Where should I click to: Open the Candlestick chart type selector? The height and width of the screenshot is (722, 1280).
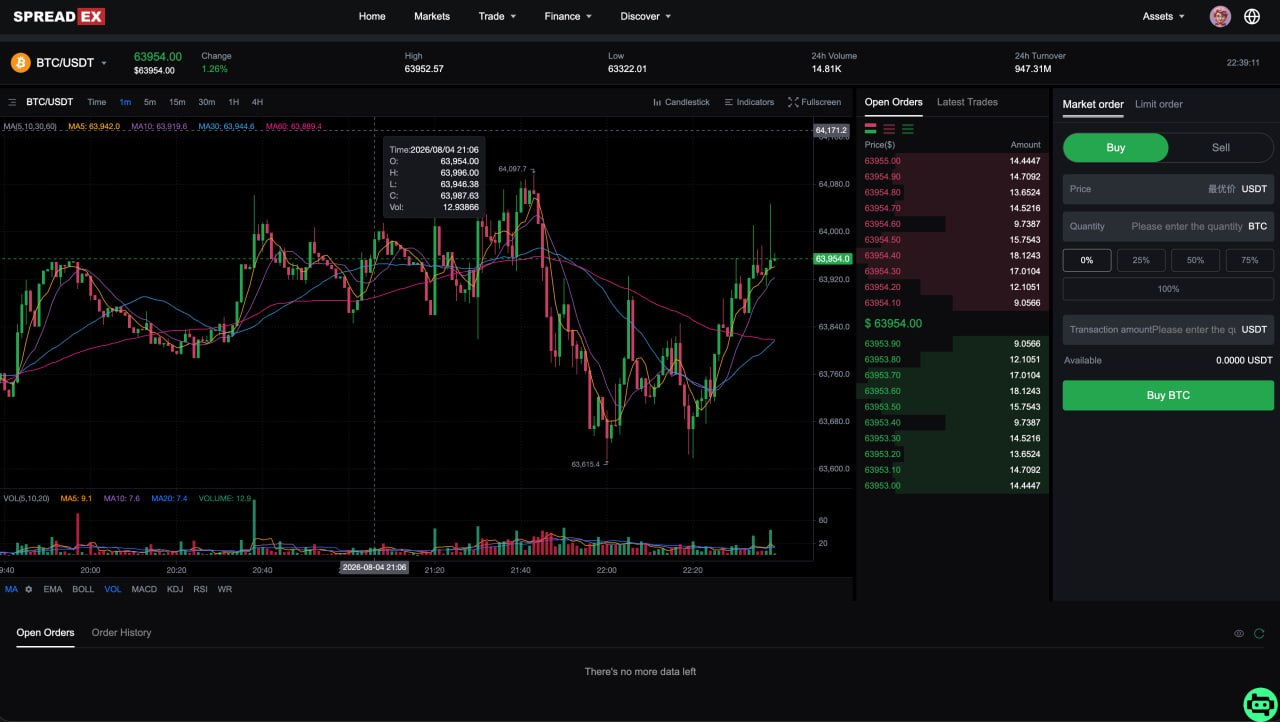point(681,102)
